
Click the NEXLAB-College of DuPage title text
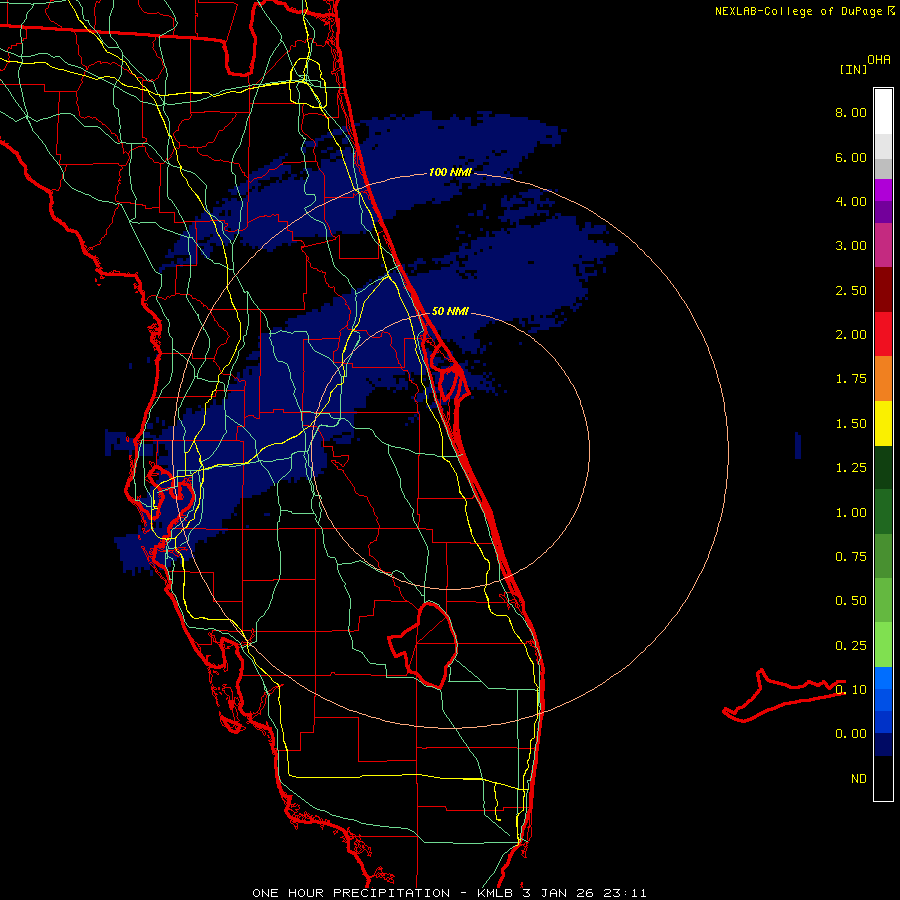[799, 11]
